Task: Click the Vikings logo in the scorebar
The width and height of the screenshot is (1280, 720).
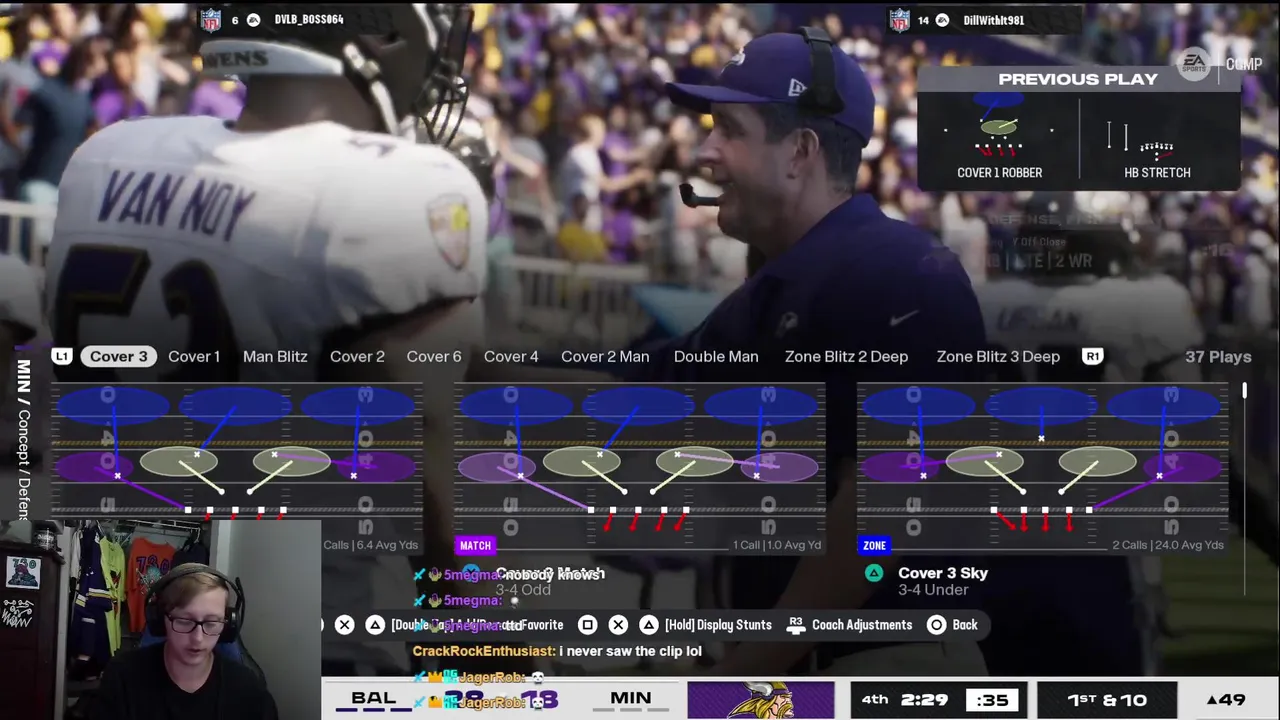Action: tap(760, 700)
